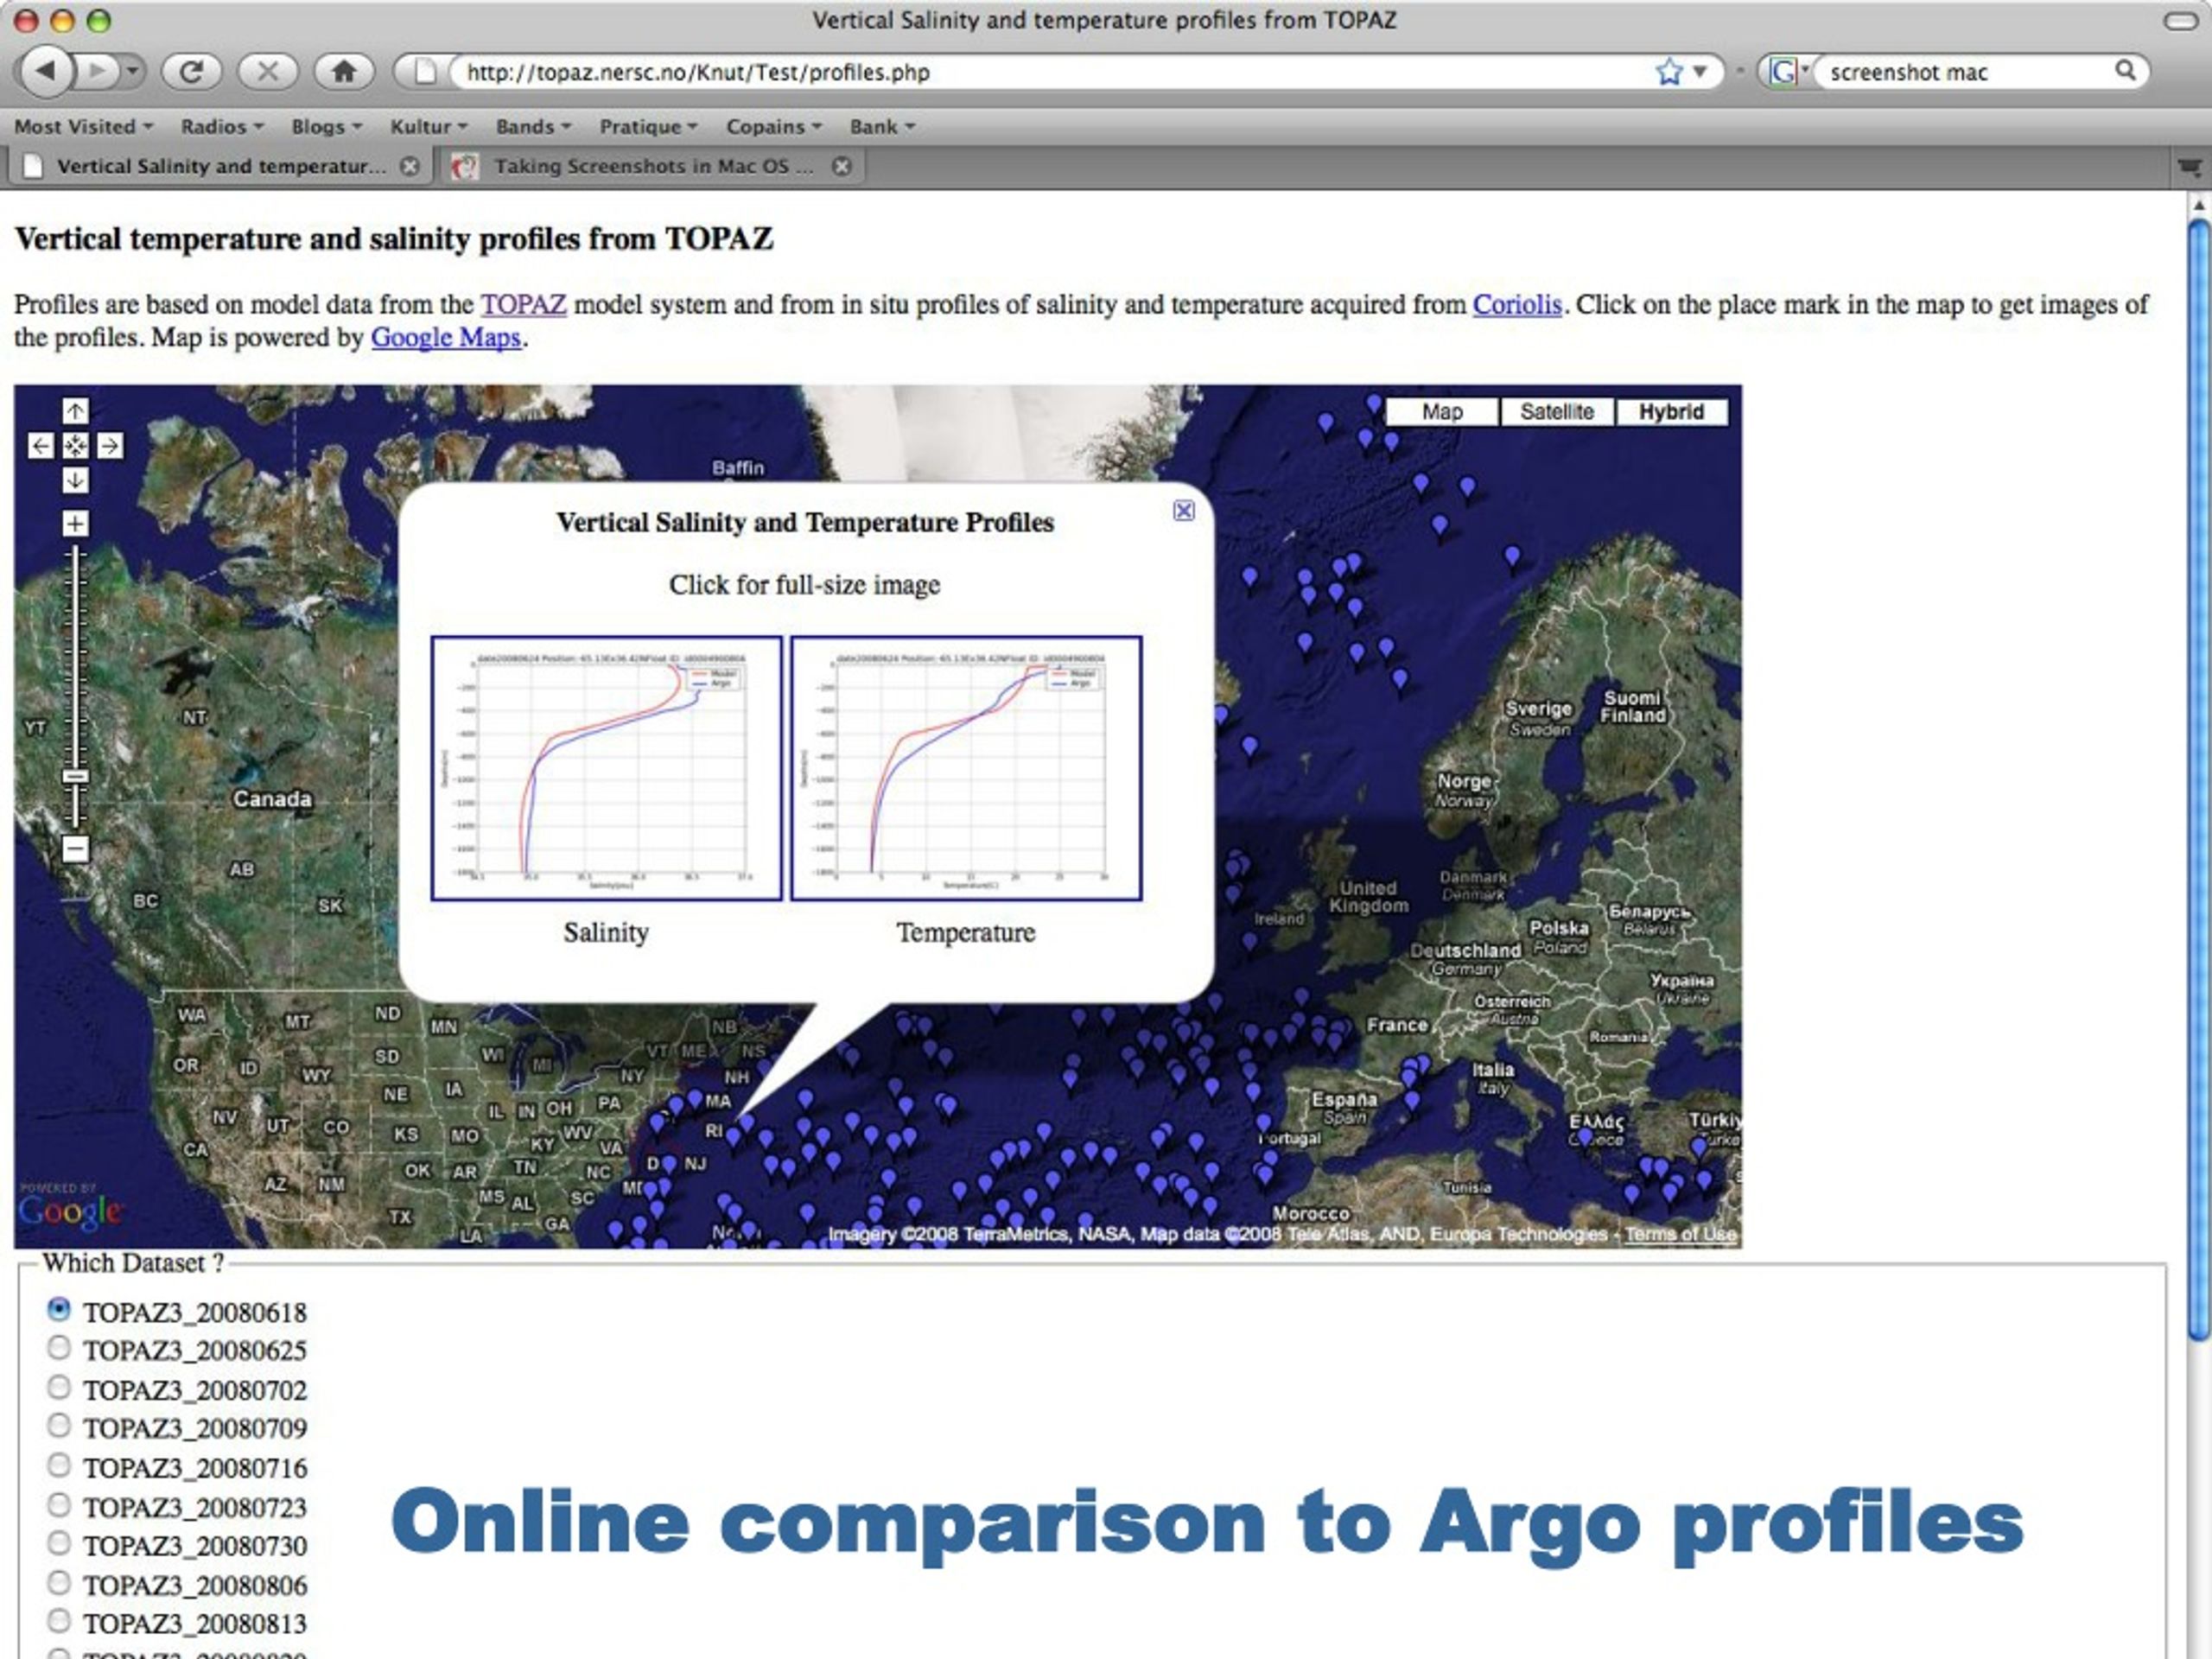Viewport: 2212px width, 1659px height.
Task: Follow the Coriolis link
Action: [x=1517, y=304]
